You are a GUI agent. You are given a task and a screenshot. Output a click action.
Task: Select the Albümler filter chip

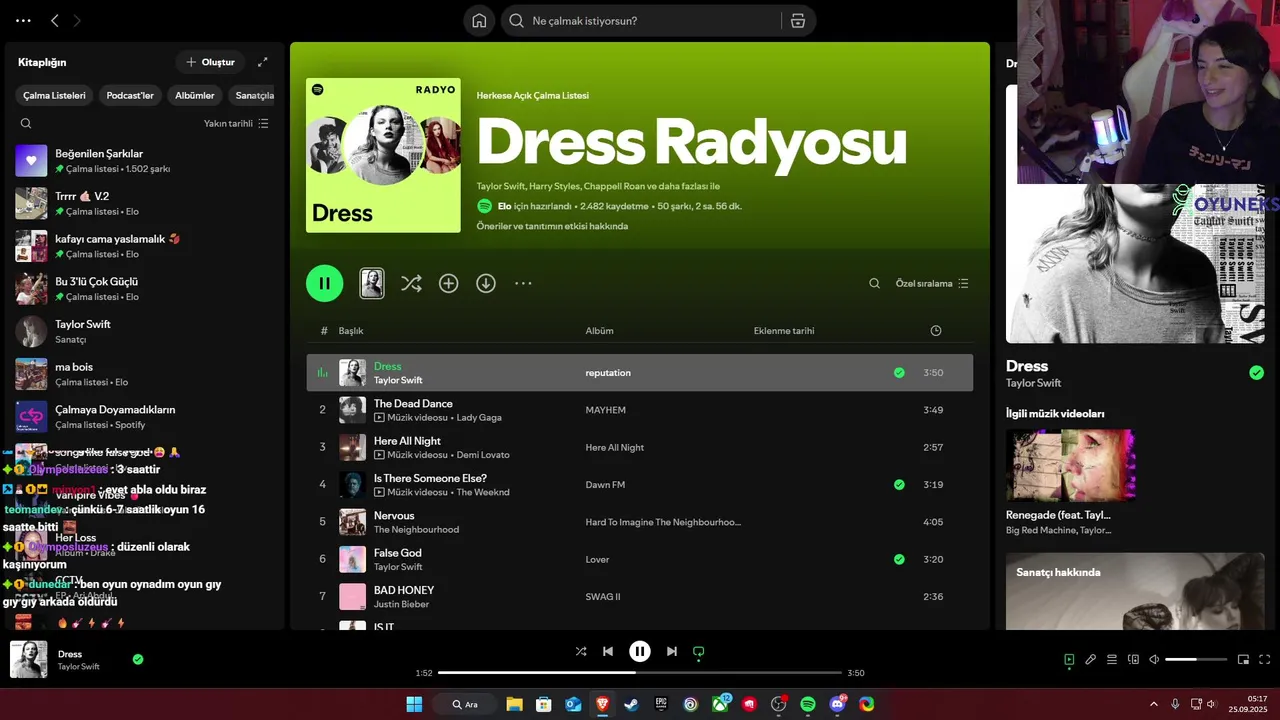tap(195, 96)
